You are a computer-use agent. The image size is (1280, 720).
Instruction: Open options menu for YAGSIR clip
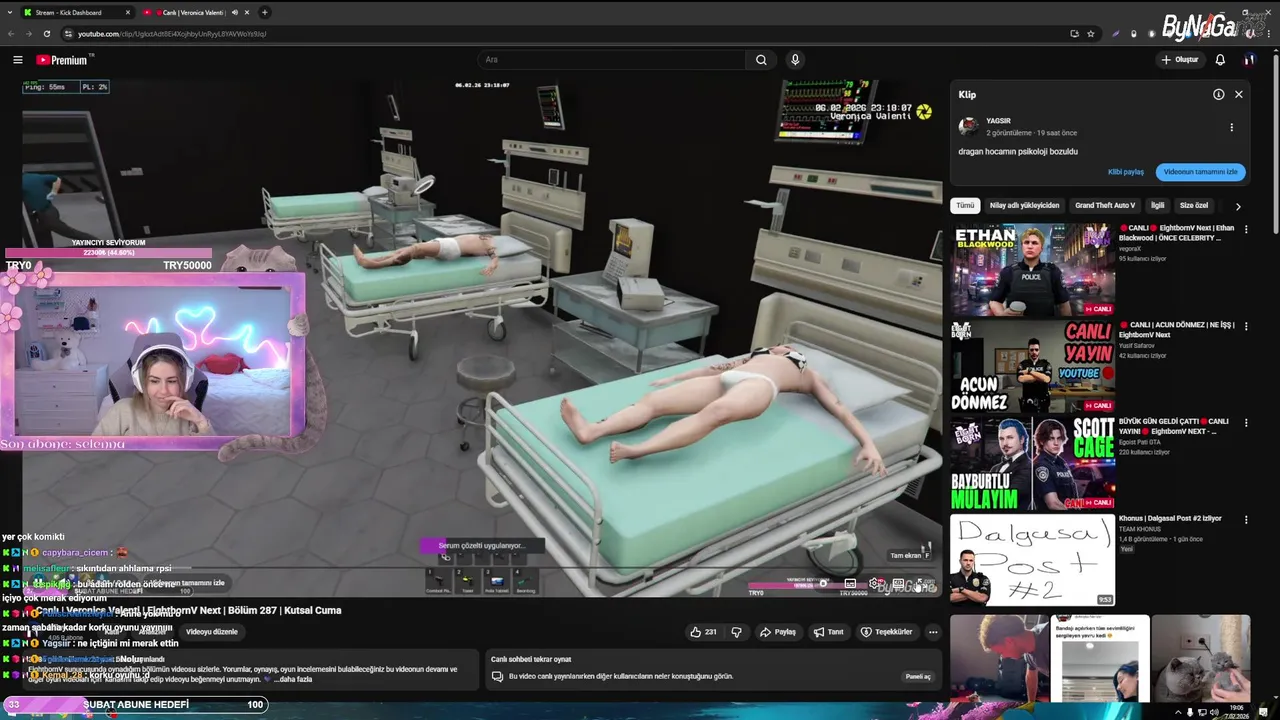click(1231, 127)
